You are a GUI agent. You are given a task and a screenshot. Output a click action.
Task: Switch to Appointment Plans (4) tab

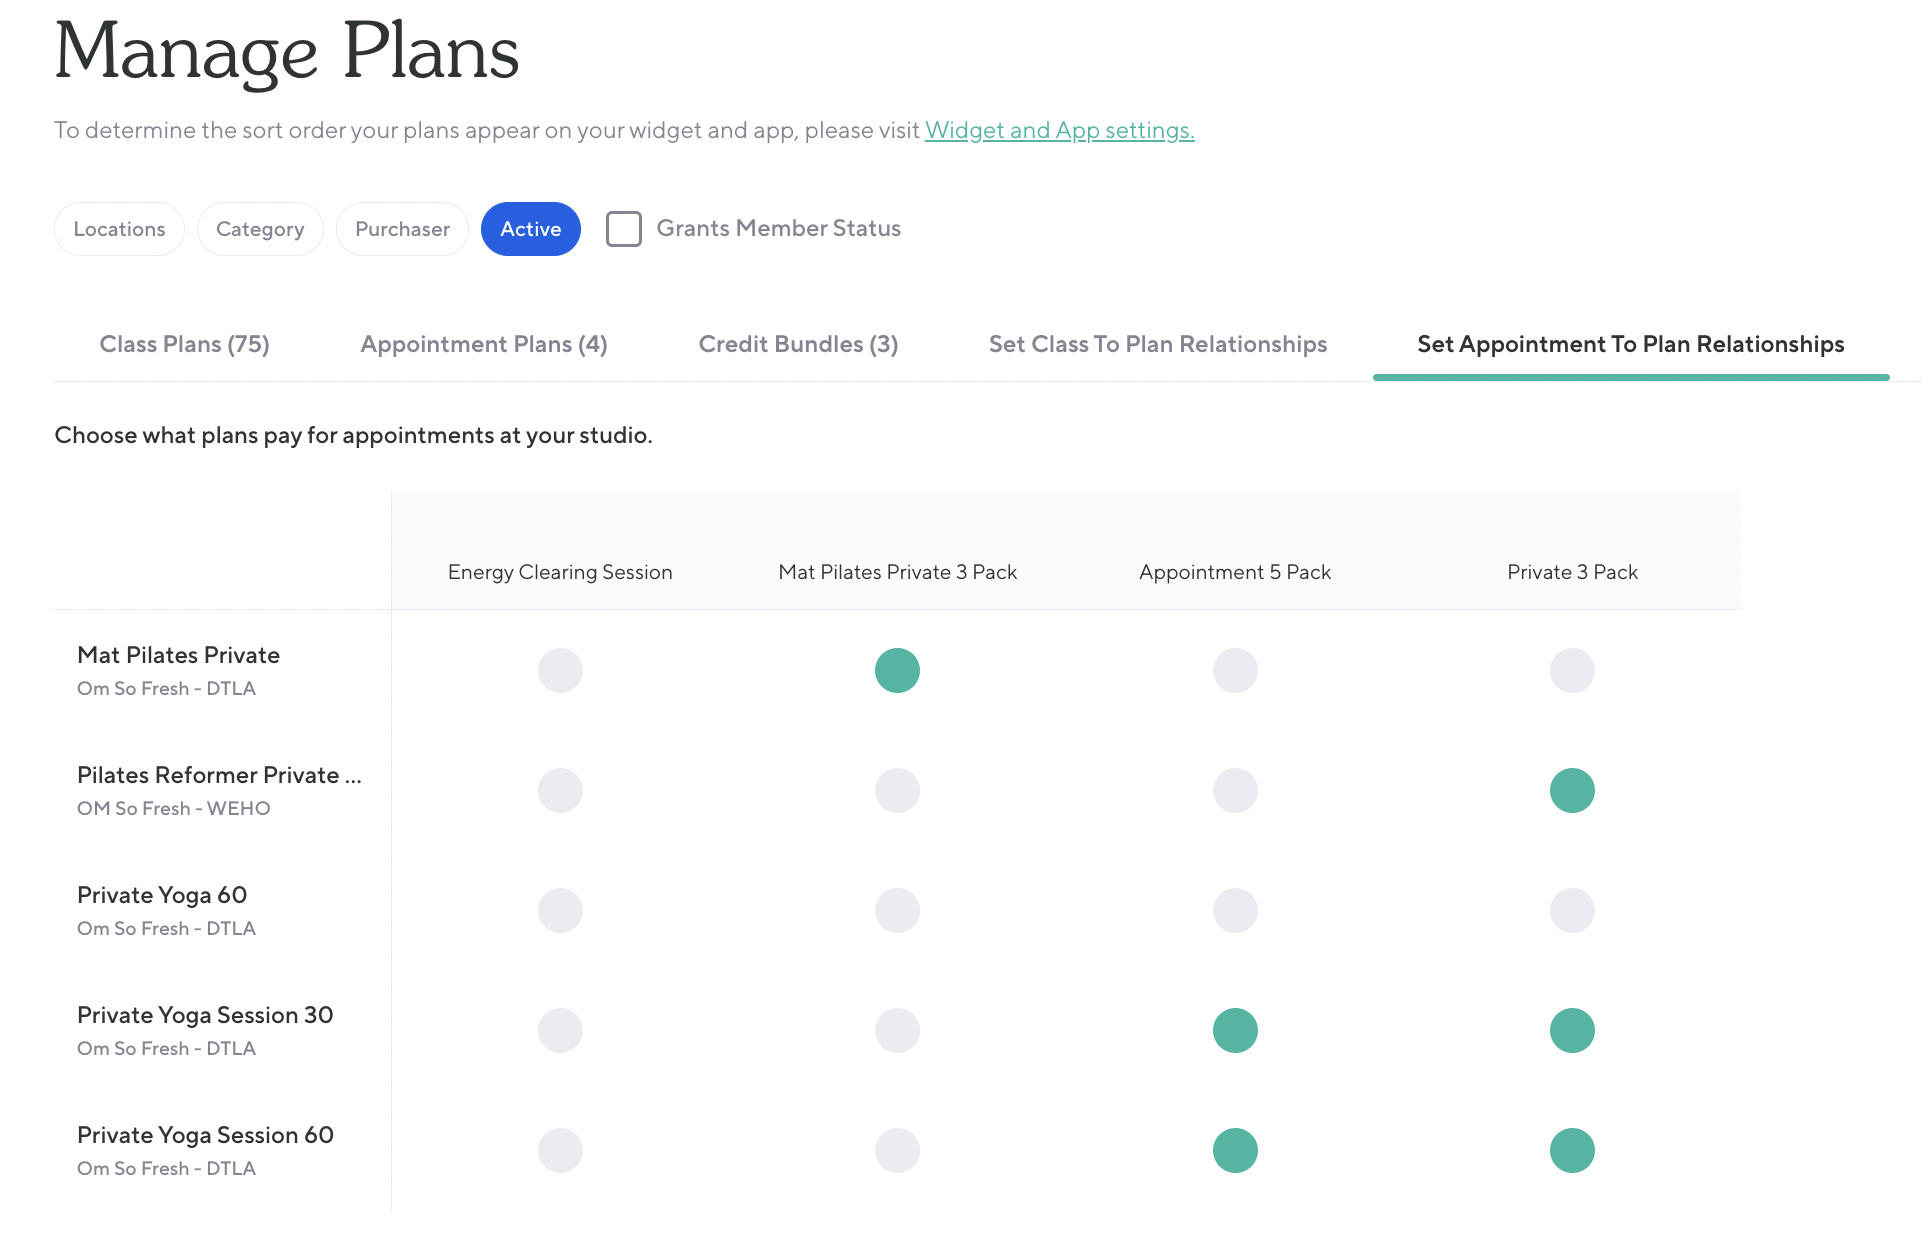[484, 344]
